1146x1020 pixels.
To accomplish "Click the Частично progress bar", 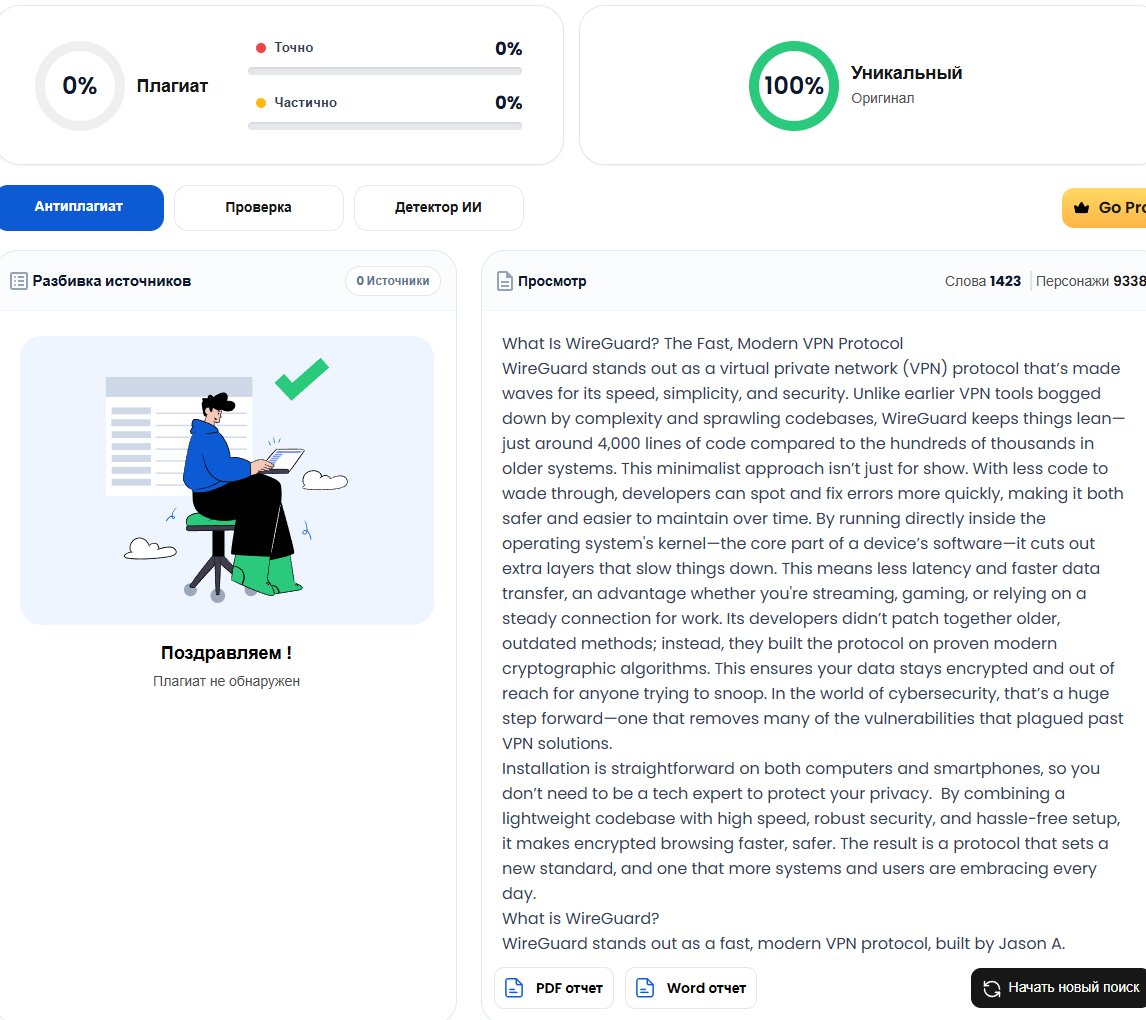I will (385, 126).
